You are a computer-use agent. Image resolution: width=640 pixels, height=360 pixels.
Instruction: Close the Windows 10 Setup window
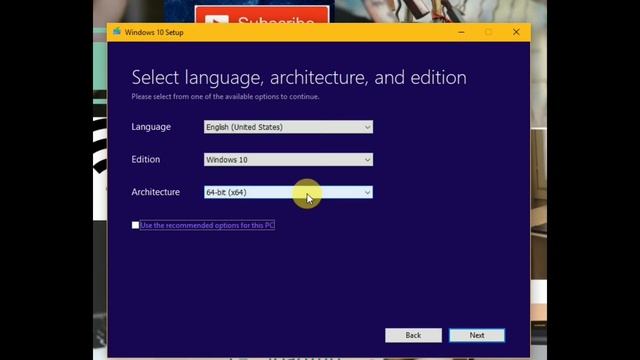[x=516, y=32]
